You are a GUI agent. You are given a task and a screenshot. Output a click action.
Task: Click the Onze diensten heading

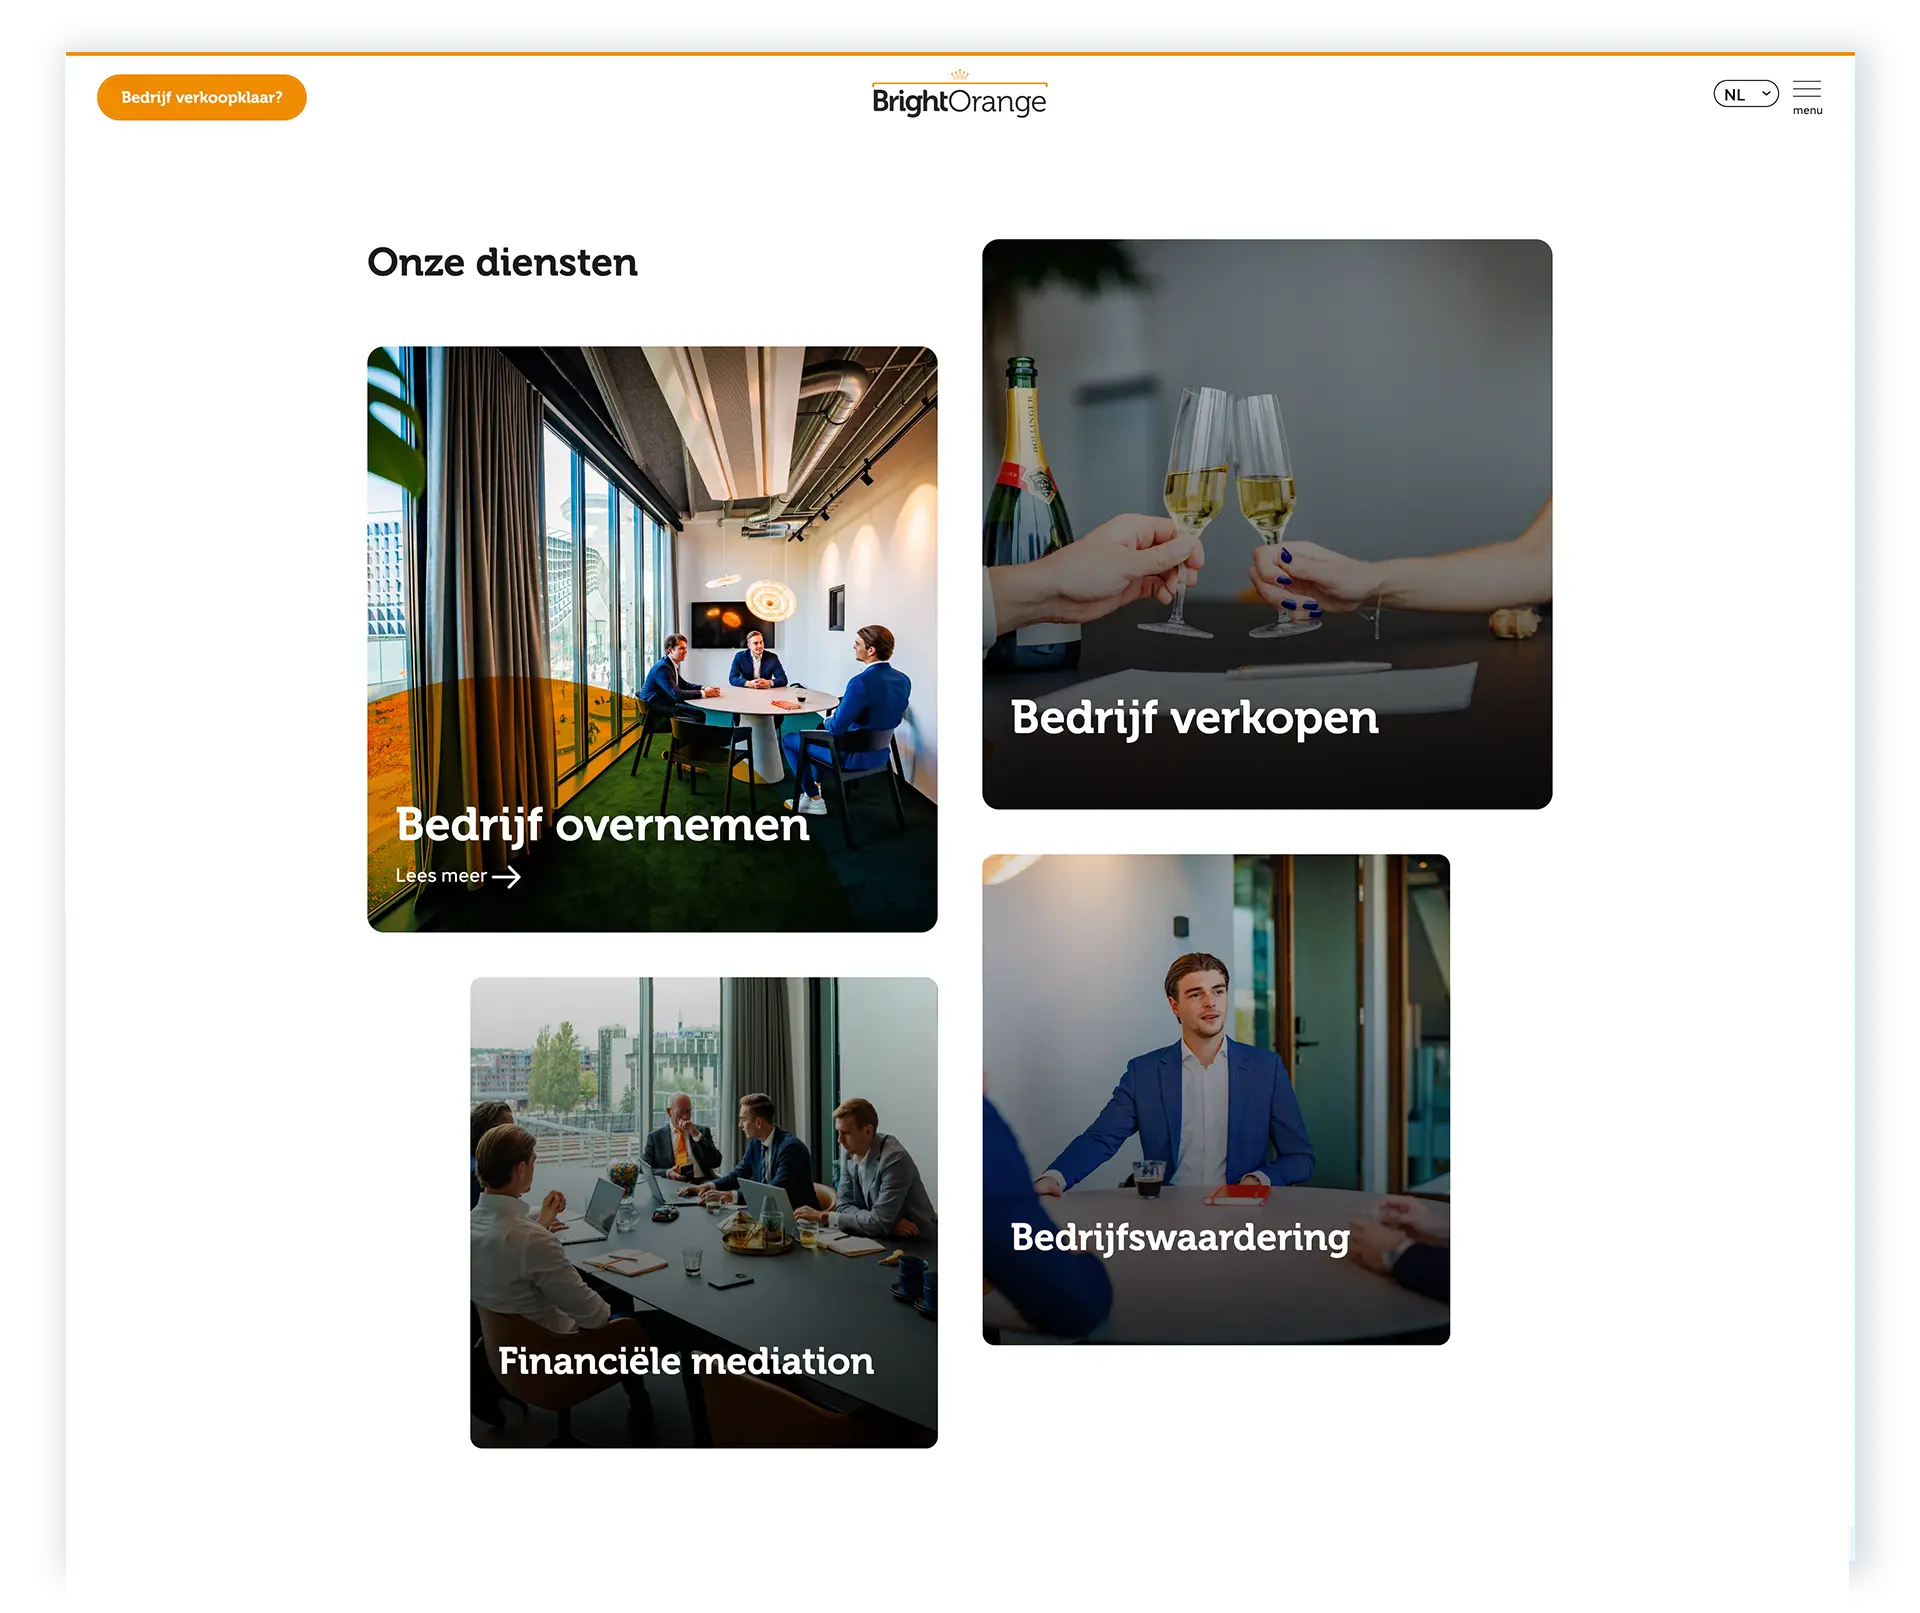(502, 262)
